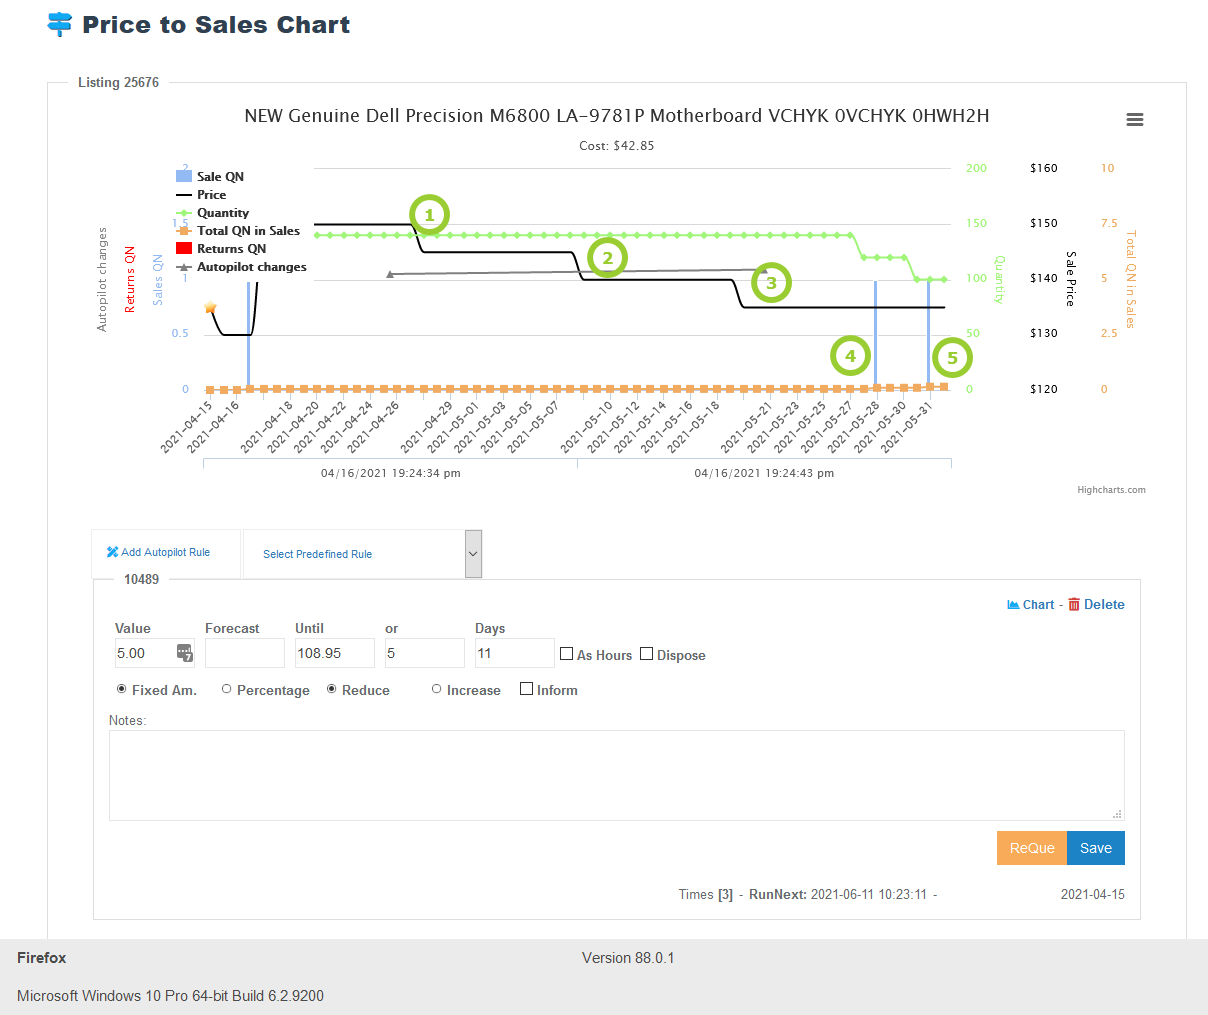Click the calculator icon in Value field
This screenshot has width=1208, height=1015.
184,653
